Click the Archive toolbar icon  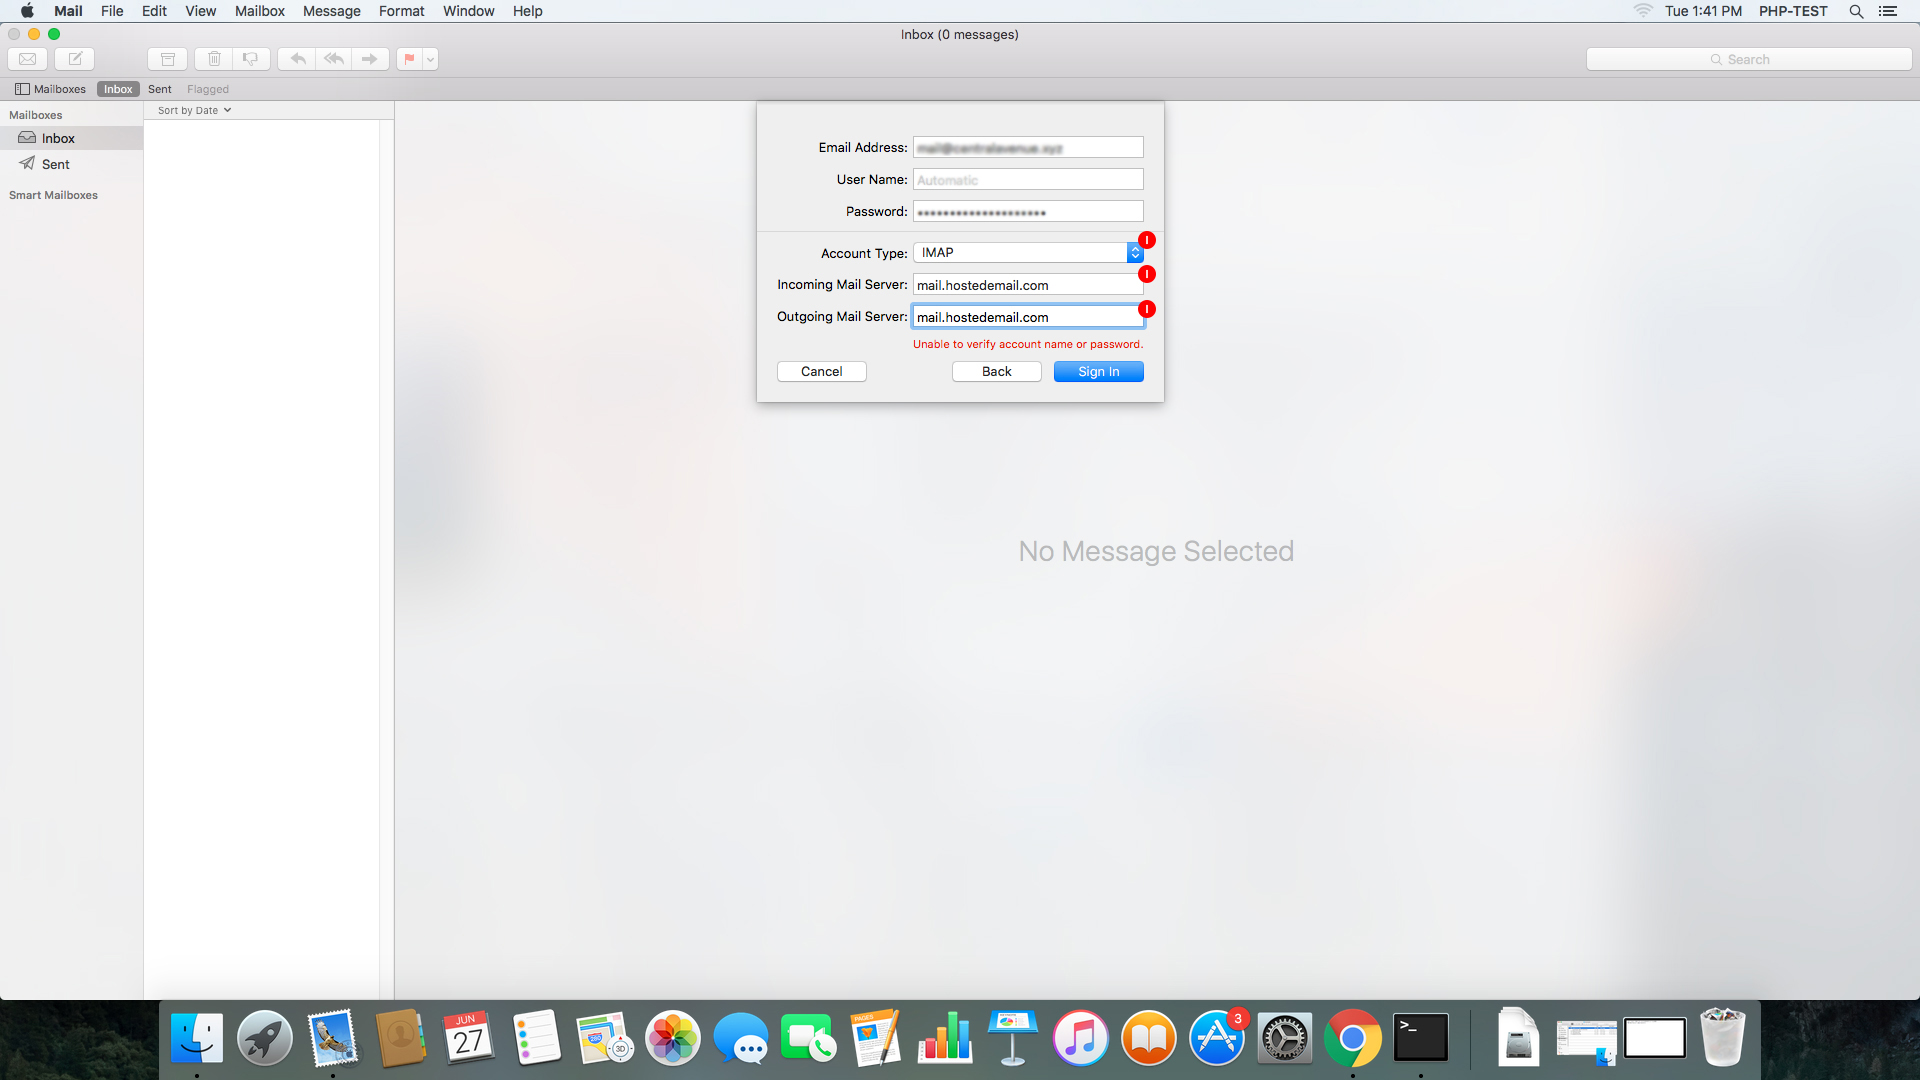pyautogui.click(x=168, y=59)
